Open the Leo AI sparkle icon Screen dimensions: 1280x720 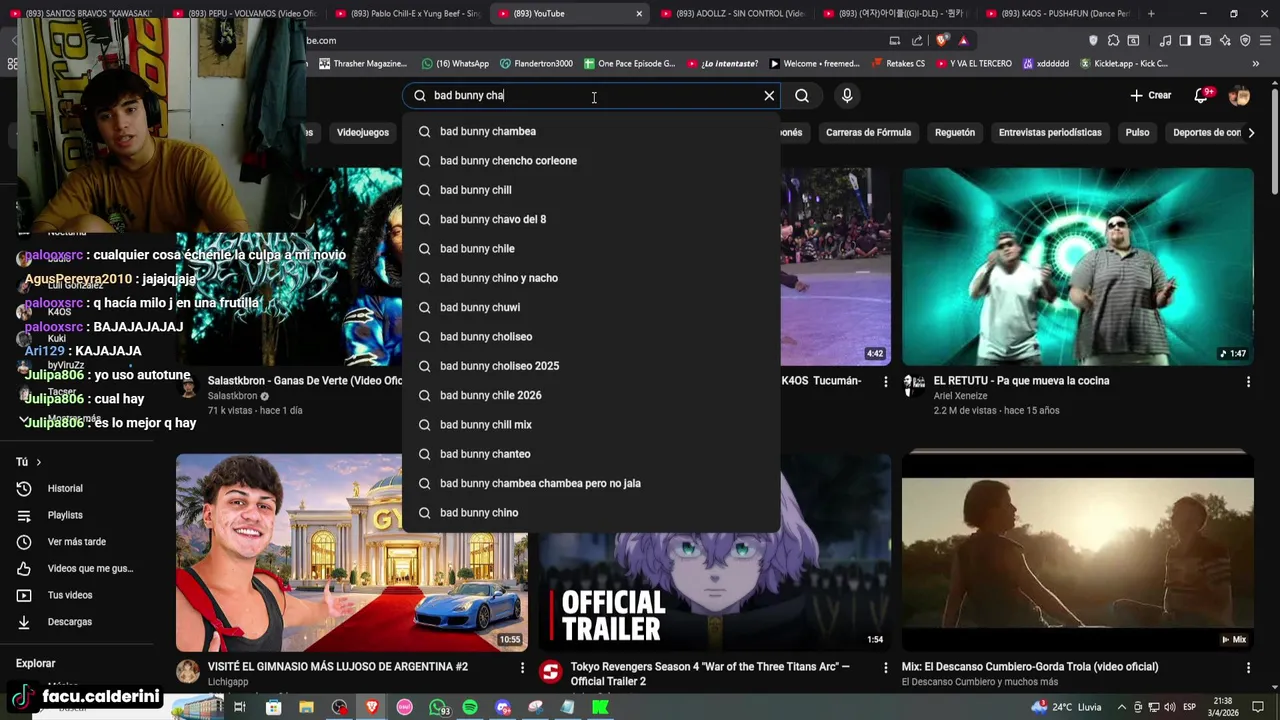1225,41
